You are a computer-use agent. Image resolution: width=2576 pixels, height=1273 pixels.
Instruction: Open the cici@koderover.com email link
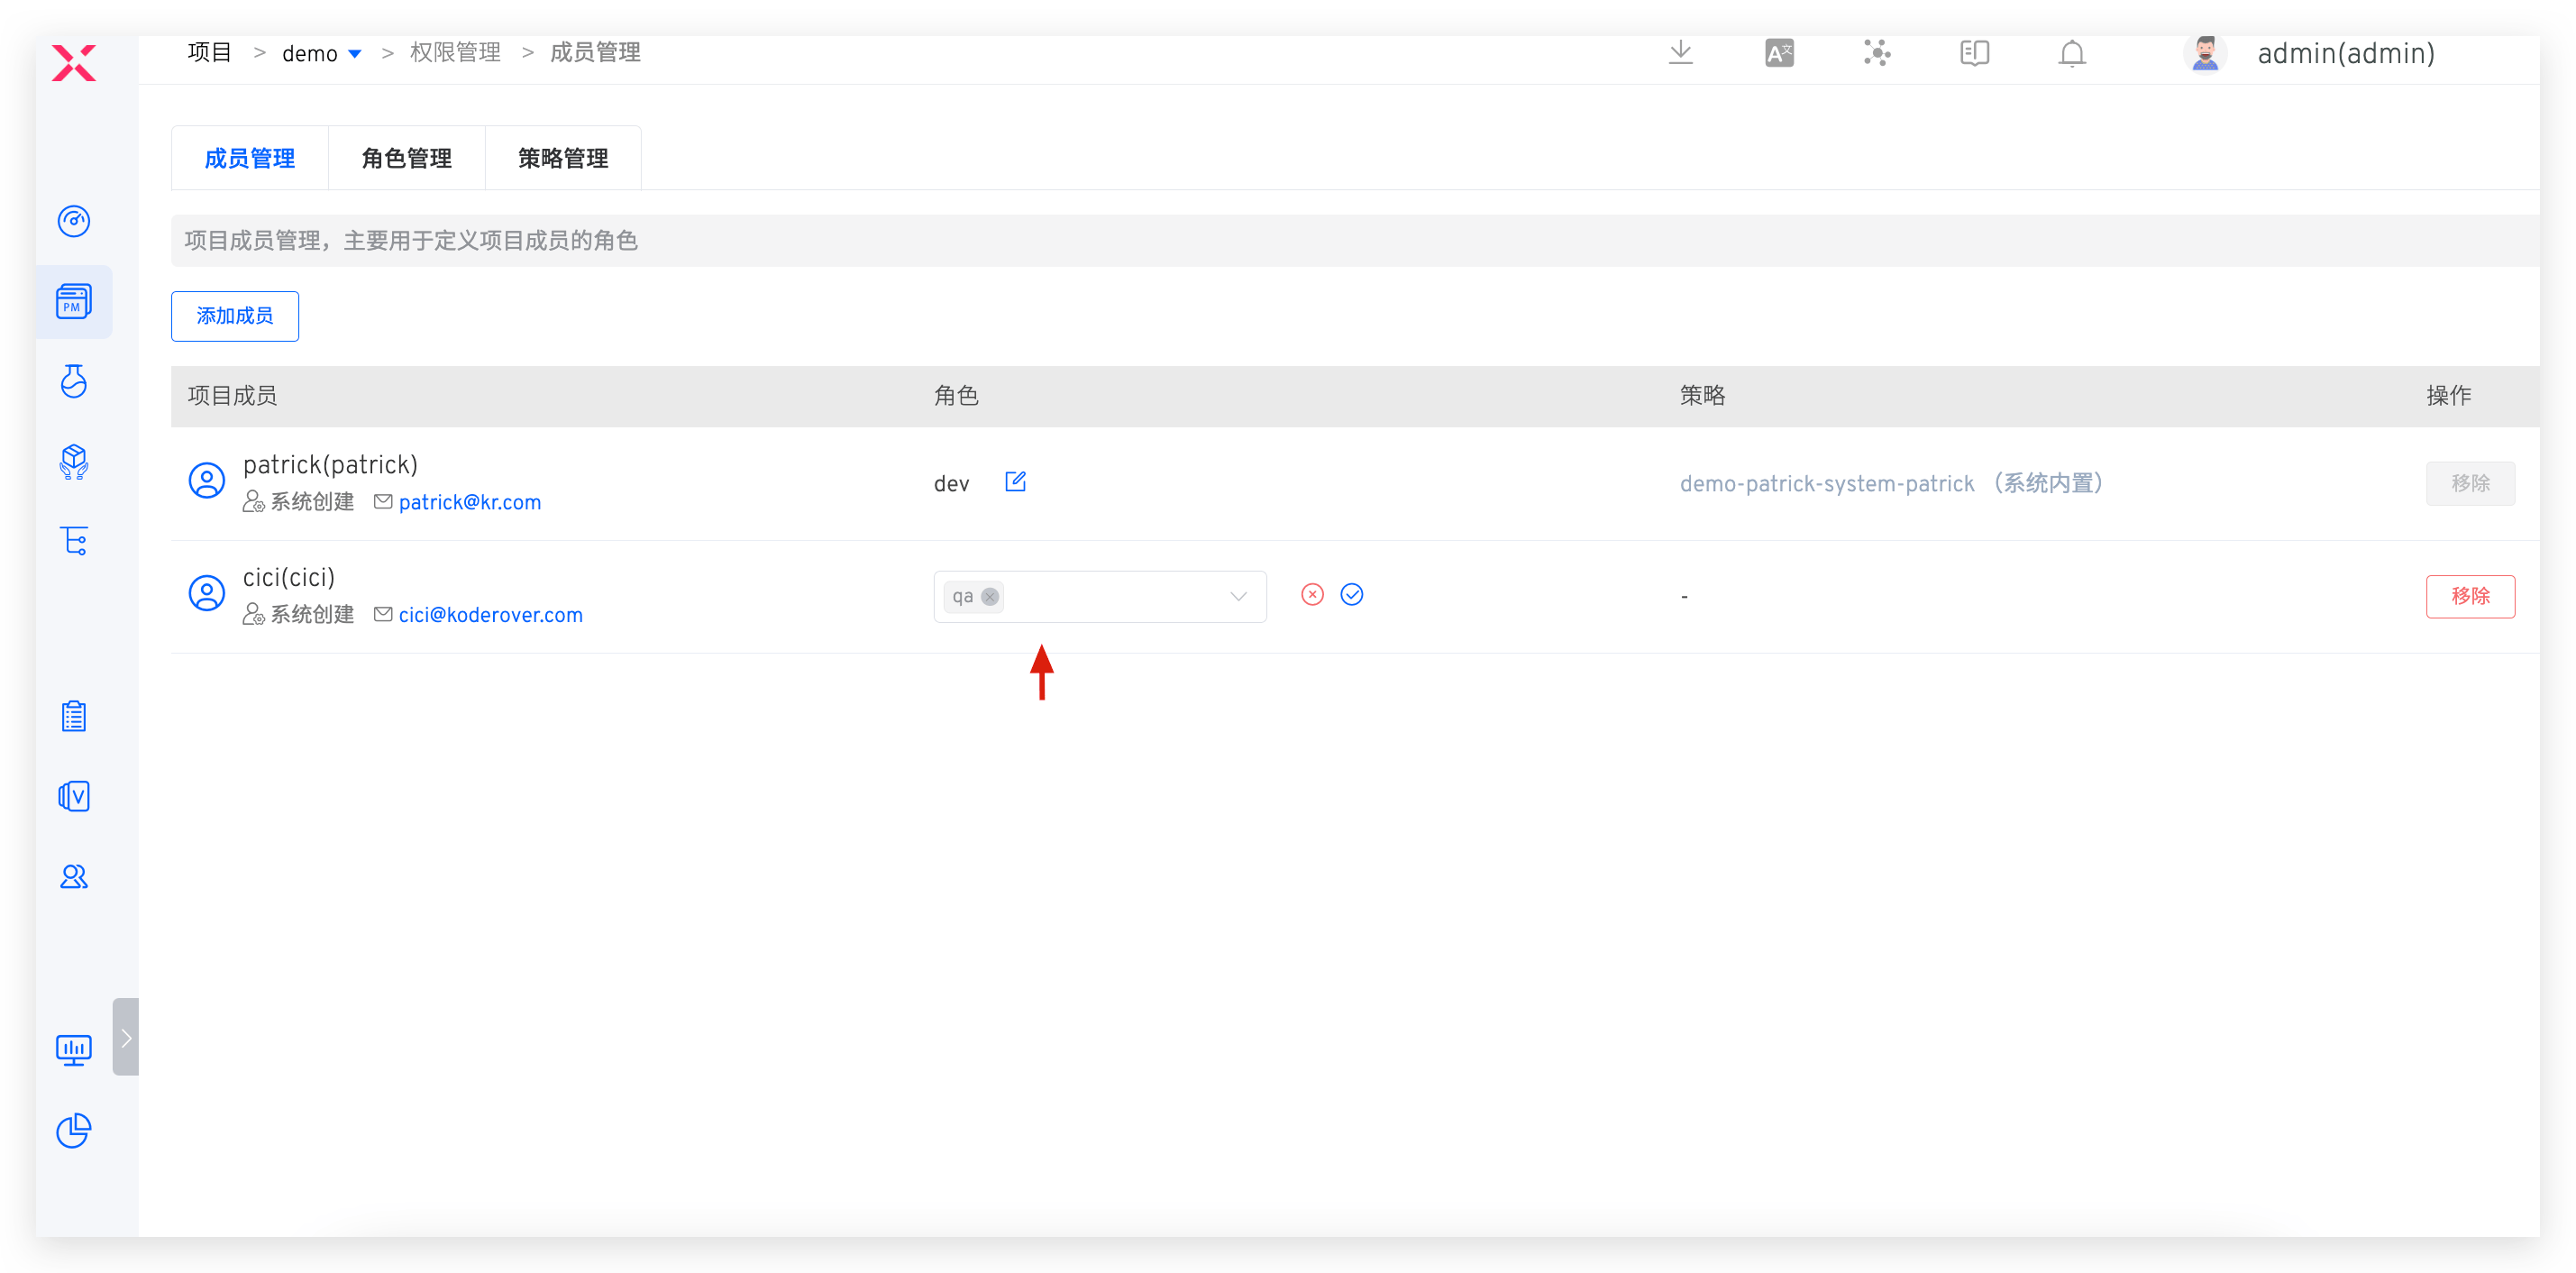[x=490, y=615]
